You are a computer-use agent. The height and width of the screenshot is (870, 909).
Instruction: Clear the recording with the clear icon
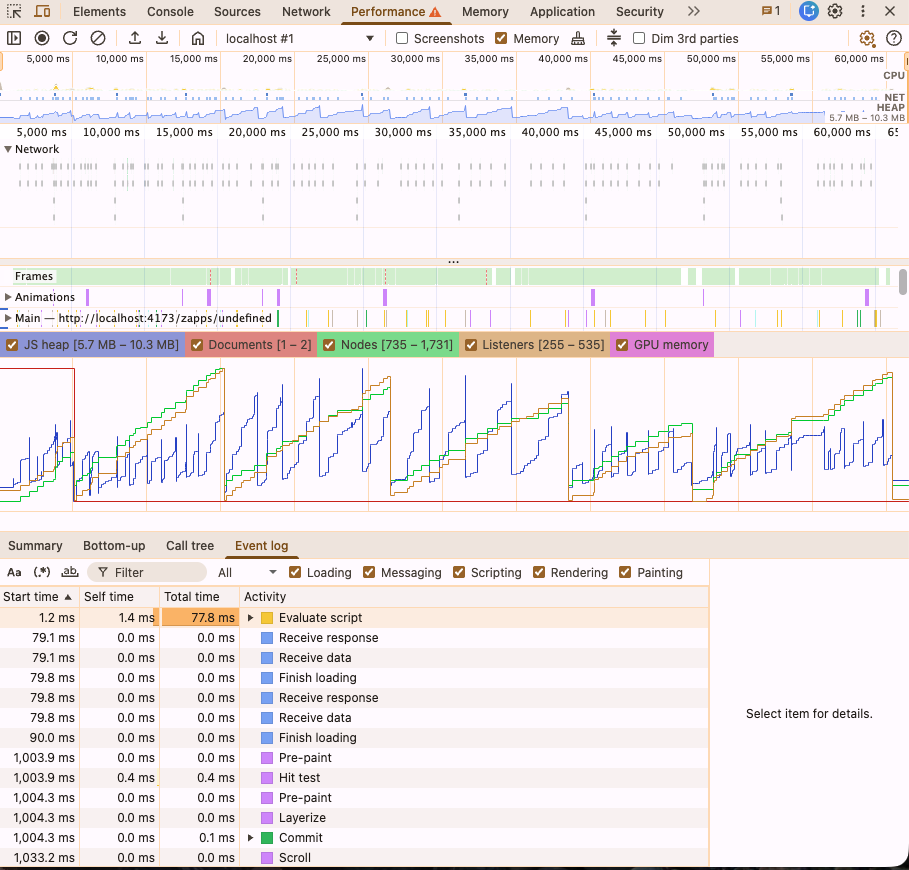(98, 38)
